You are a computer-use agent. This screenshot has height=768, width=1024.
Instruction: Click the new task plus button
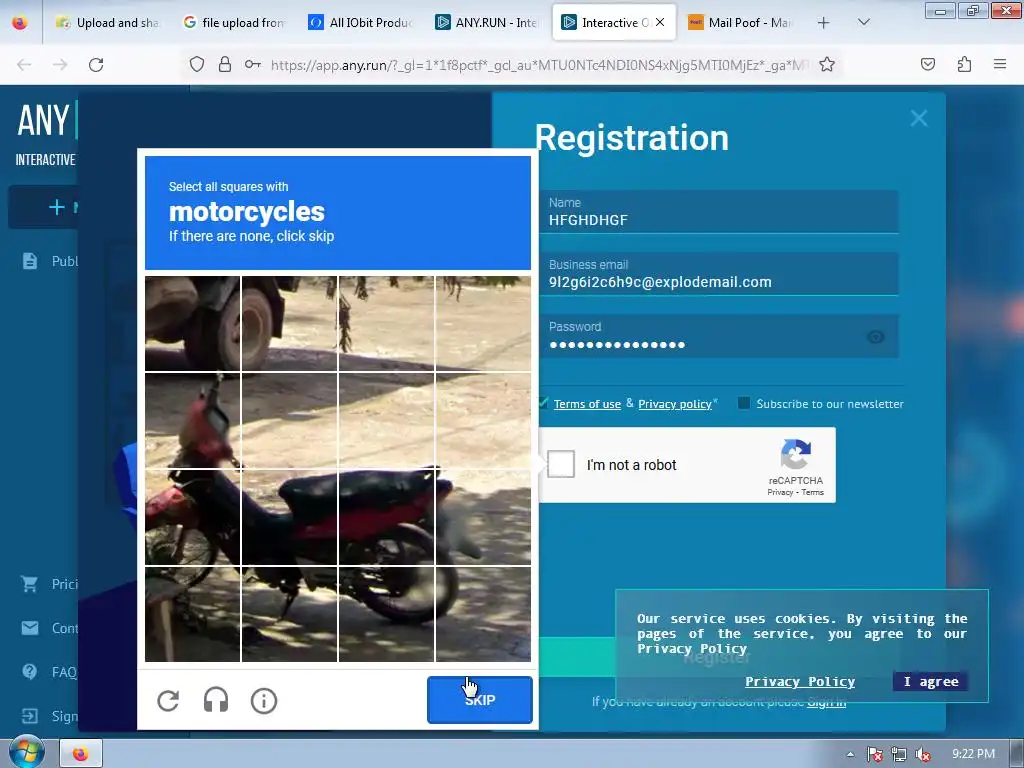[57, 207]
